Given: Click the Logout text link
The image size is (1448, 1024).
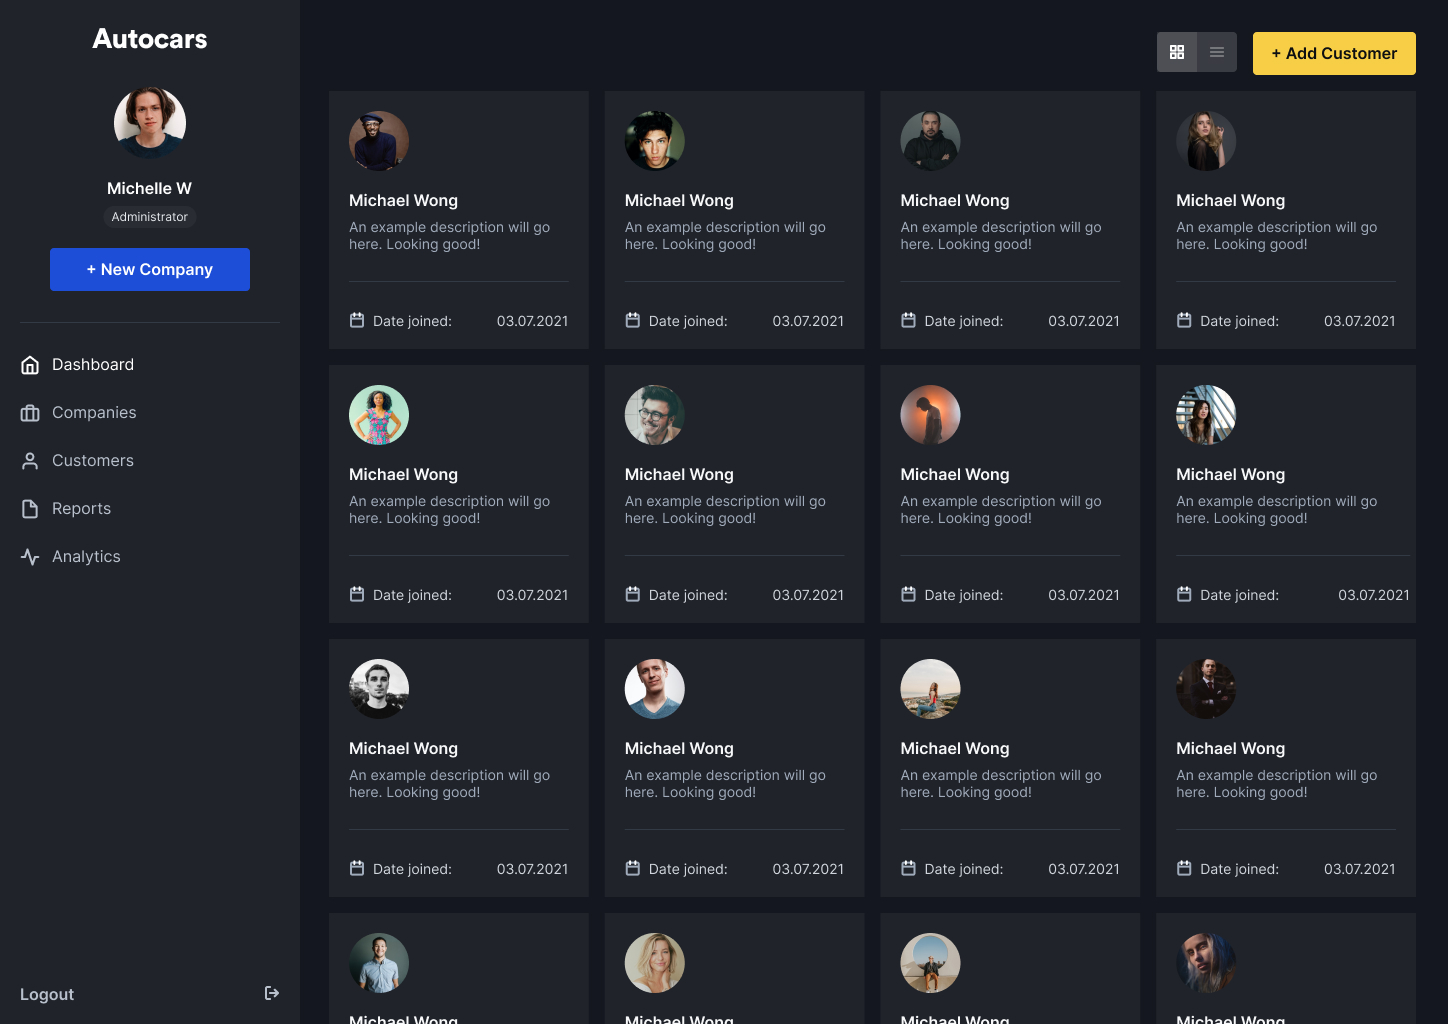Looking at the screenshot, I should coord(47,994).
